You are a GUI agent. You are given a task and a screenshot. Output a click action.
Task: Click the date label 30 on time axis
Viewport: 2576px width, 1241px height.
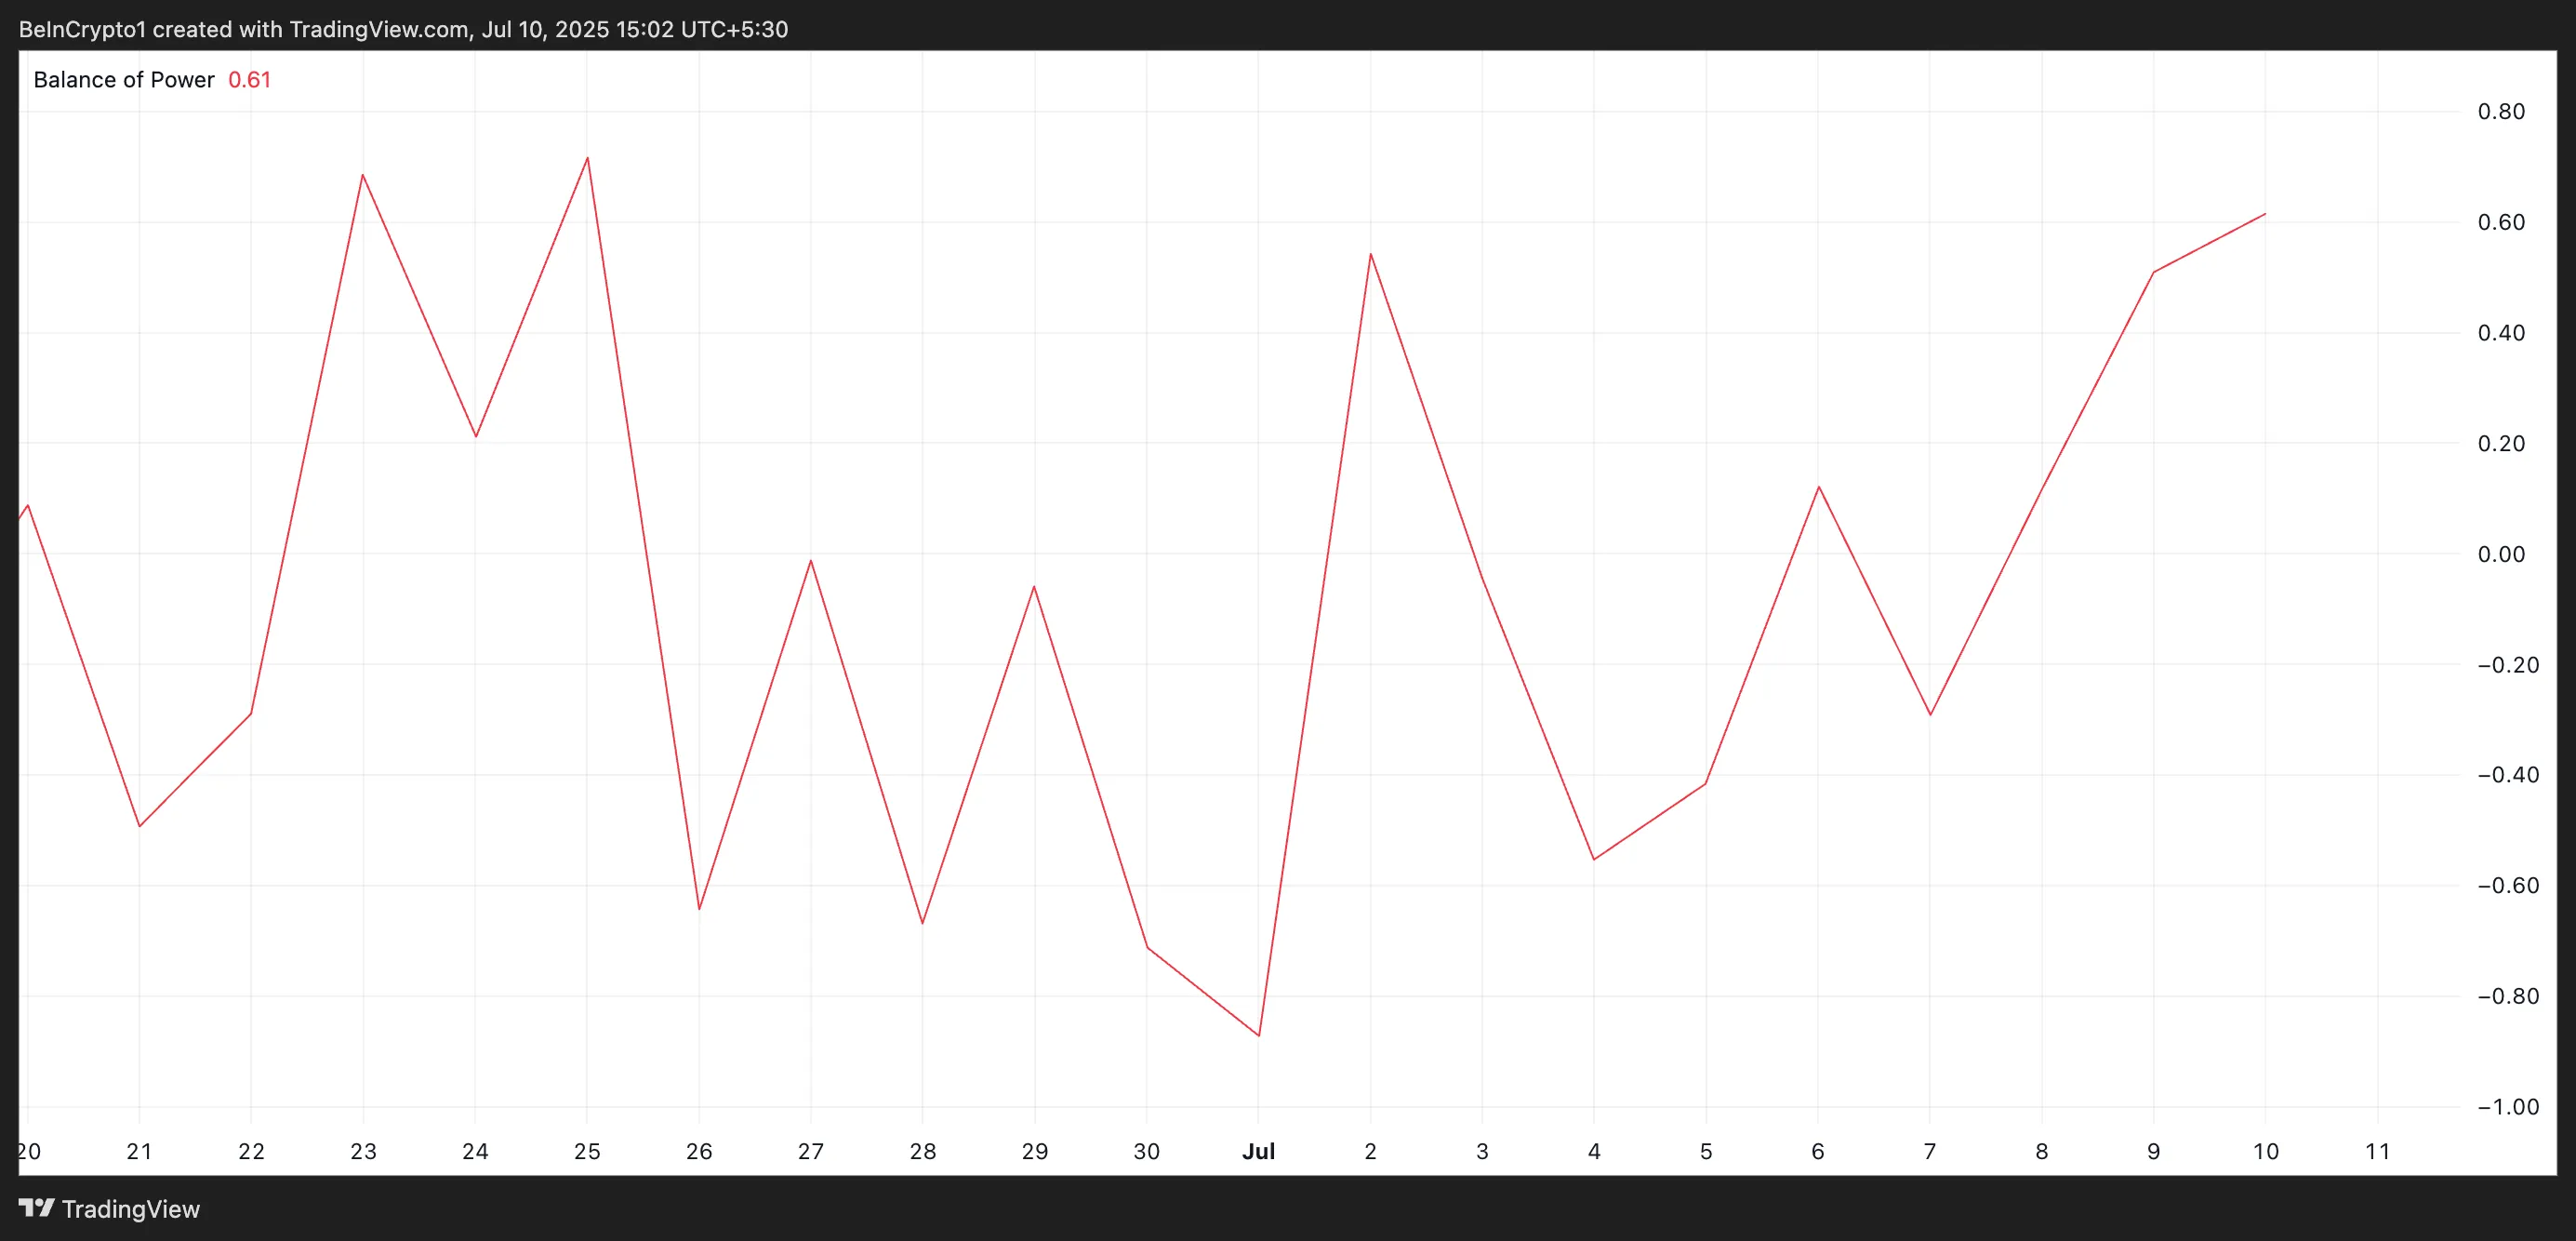pyautogui.click(x=1146, y=1151)
